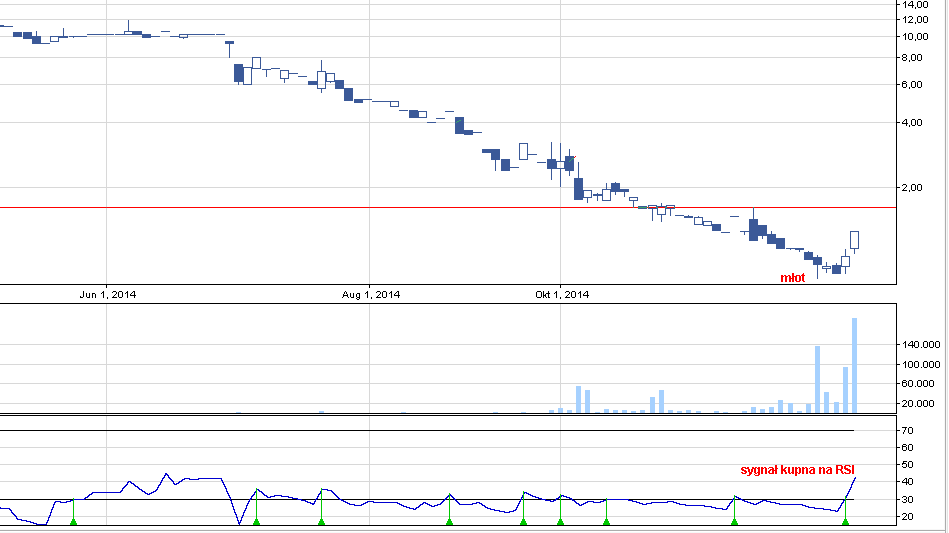Click the 'Aug 1, 2014' date label
The height and width of the screenshot is (533, 949).
point(371,294)
